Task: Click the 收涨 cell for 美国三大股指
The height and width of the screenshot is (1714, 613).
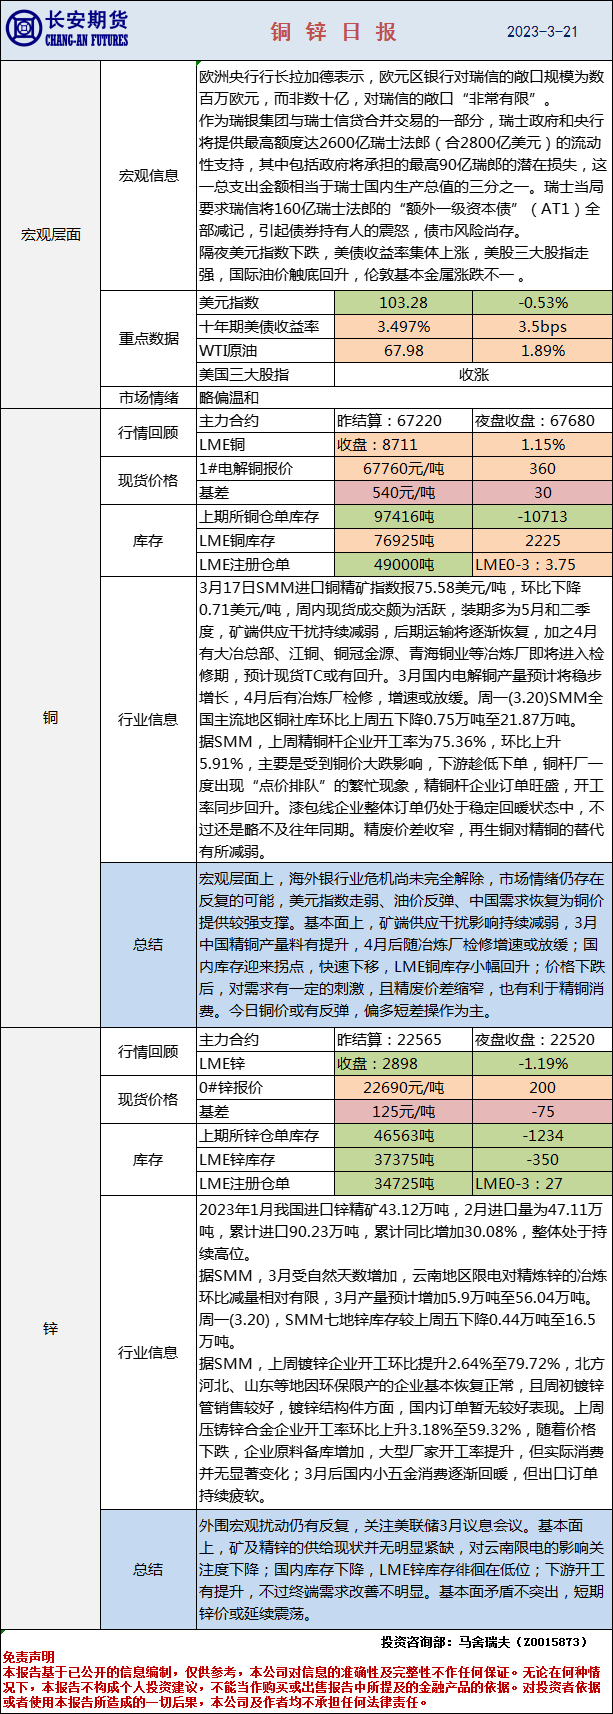Action: point(473,375)
